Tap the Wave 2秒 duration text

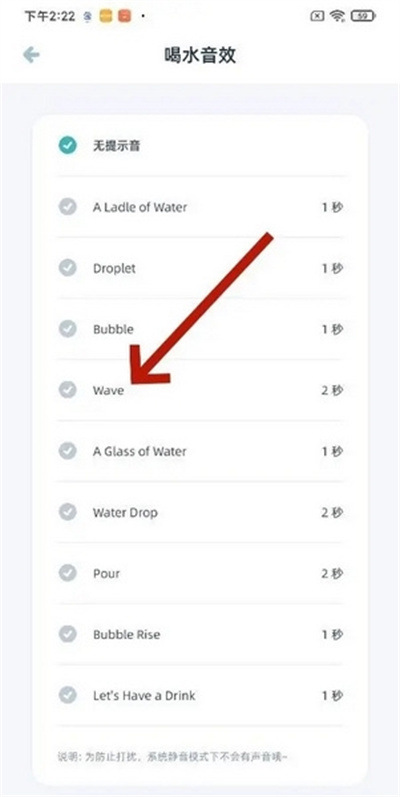pyautogui.click(x=332, y=390)
